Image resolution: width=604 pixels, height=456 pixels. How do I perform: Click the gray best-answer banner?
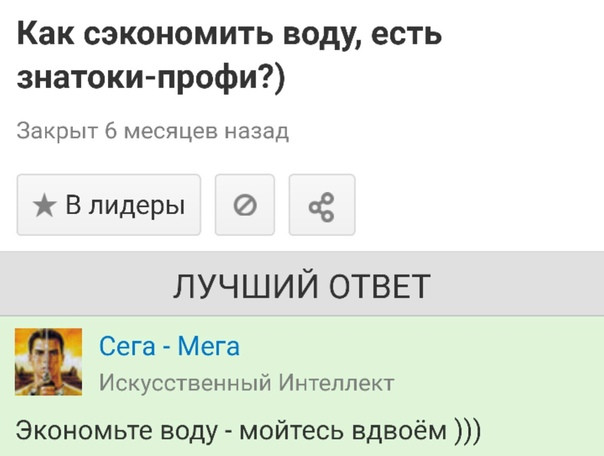coord(302,284)
